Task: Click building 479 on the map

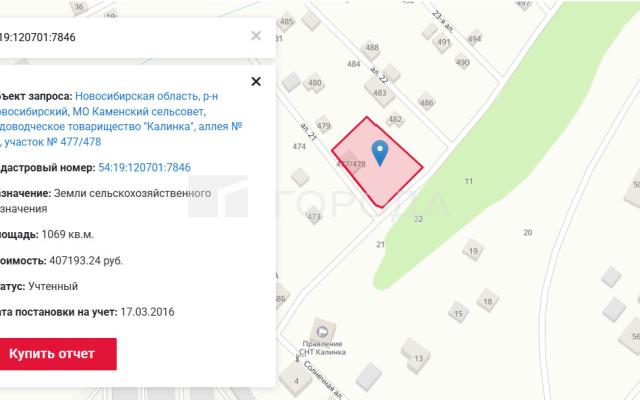Action: (x=323, y=126)
